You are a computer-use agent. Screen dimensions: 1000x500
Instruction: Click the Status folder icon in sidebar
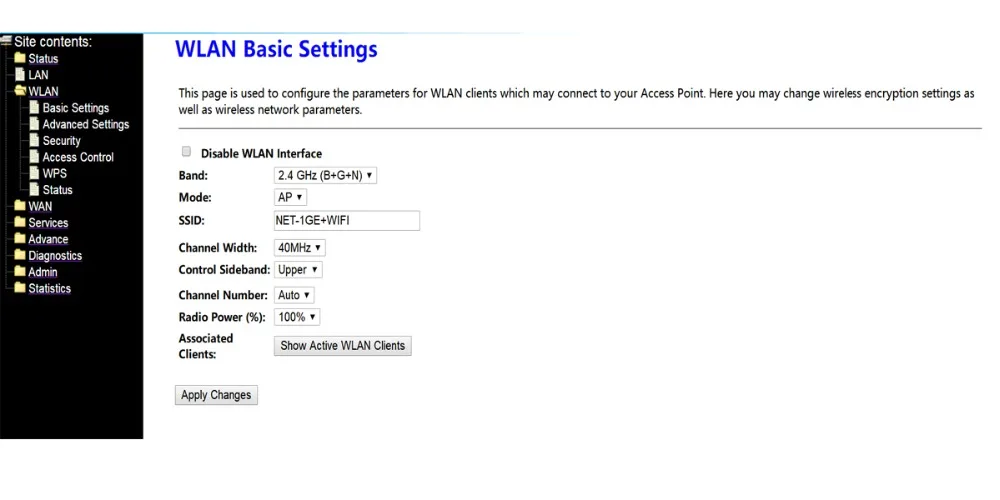tap(20, 58)
